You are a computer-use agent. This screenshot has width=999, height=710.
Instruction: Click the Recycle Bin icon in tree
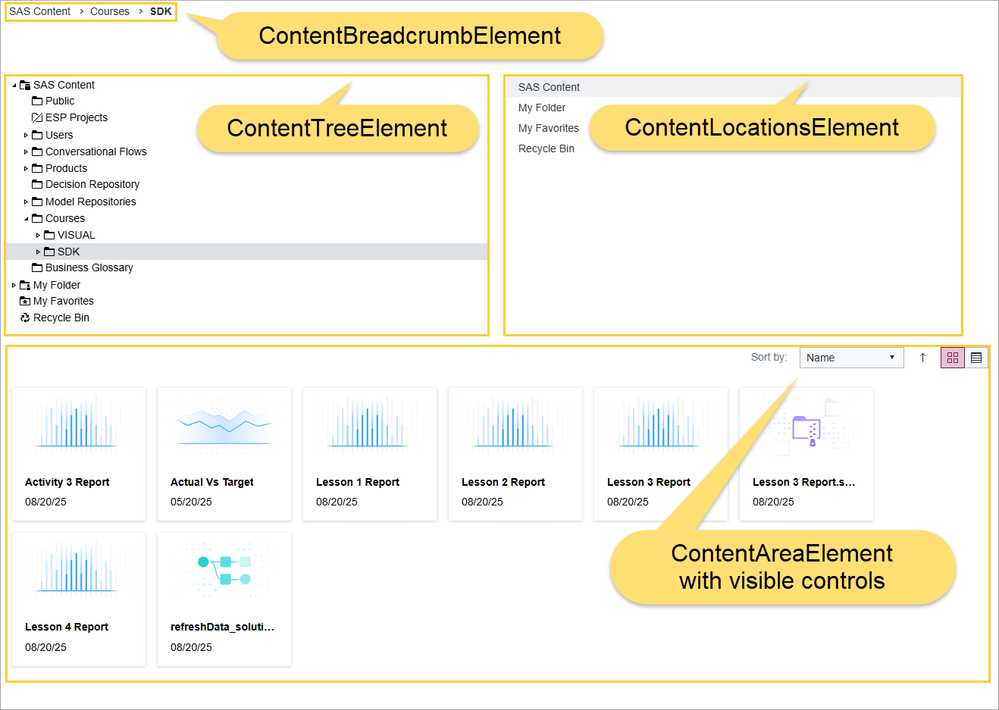coord(25,317)
